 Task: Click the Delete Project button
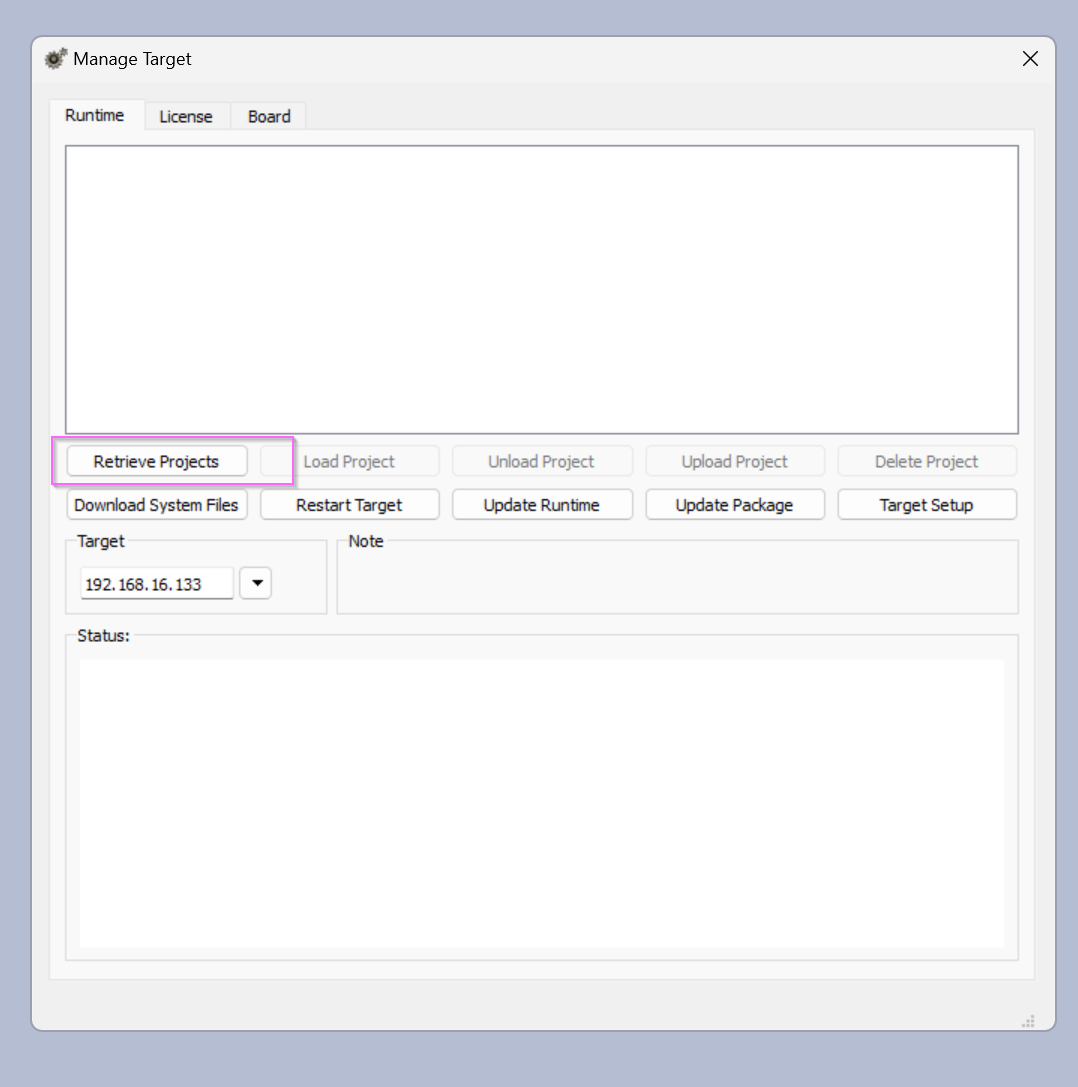click(x=927, y=462)
